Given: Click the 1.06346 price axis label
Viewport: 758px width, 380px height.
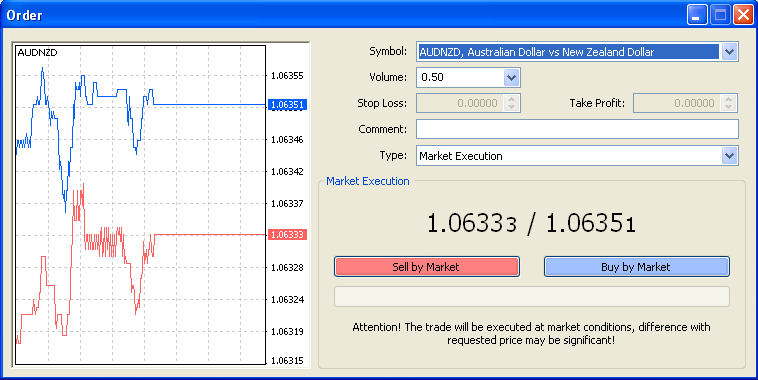Looking at the screenshot, I should (287, 140).
